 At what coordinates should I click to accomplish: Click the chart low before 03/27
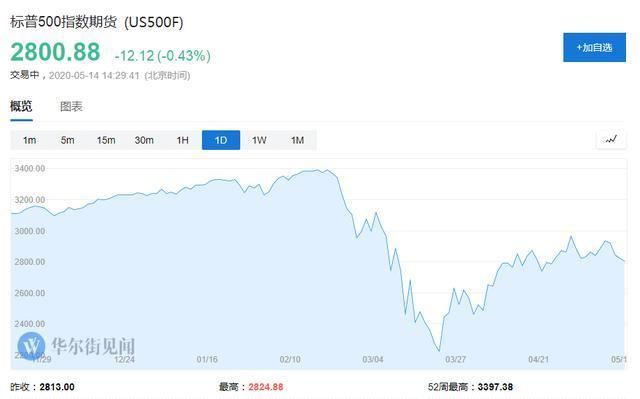[439, 350]
